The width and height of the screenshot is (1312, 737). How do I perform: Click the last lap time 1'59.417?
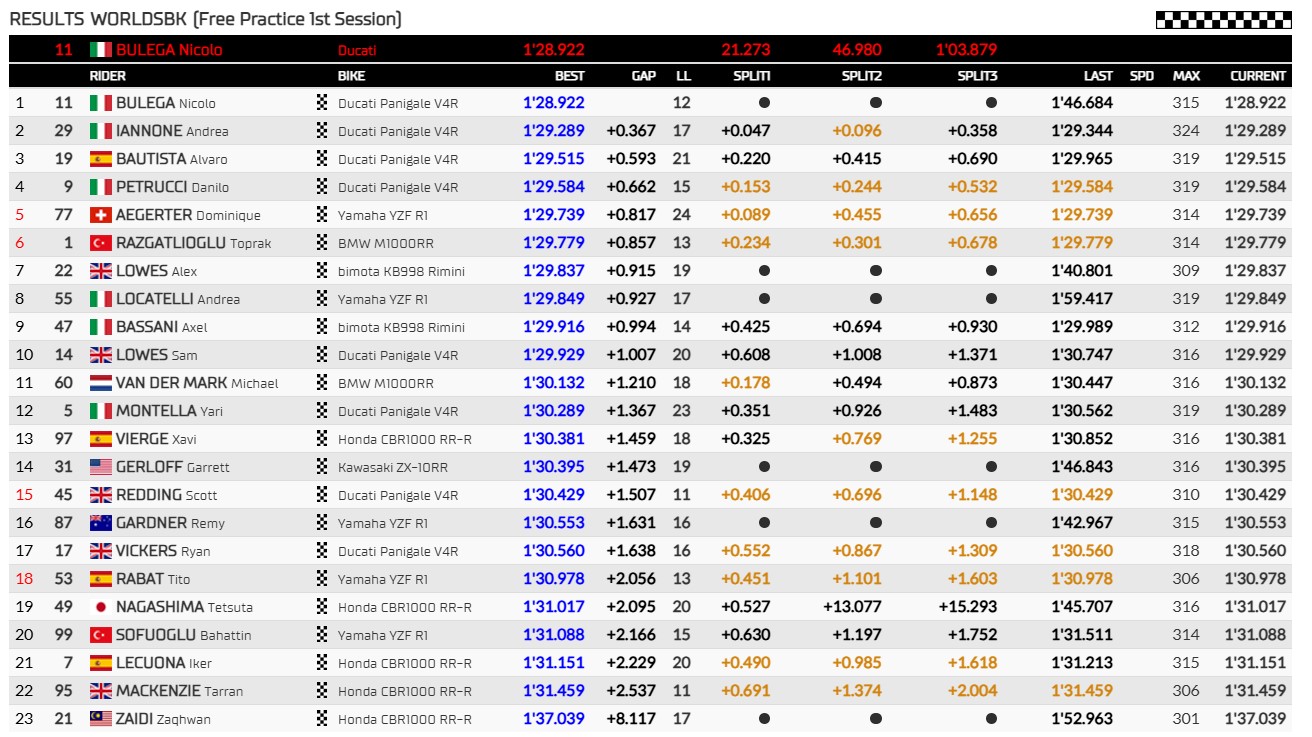pyautogui.click(x=1082, y=299)
